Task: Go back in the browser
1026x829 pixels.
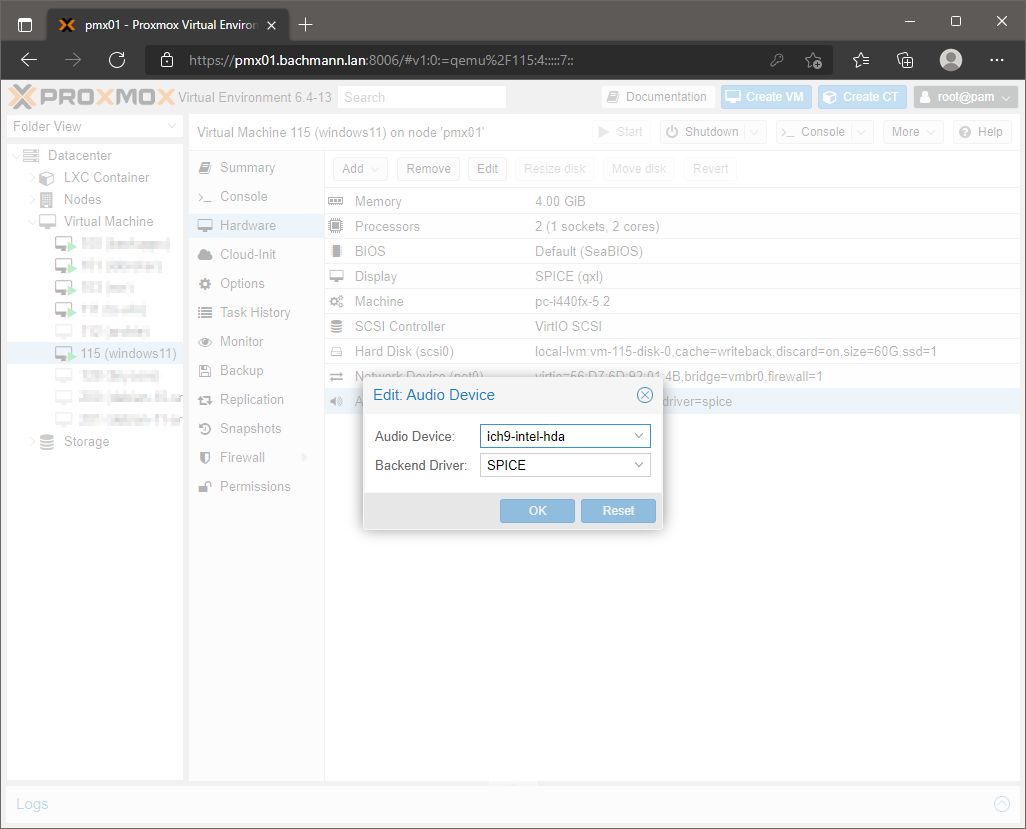Action: point(29,60)
